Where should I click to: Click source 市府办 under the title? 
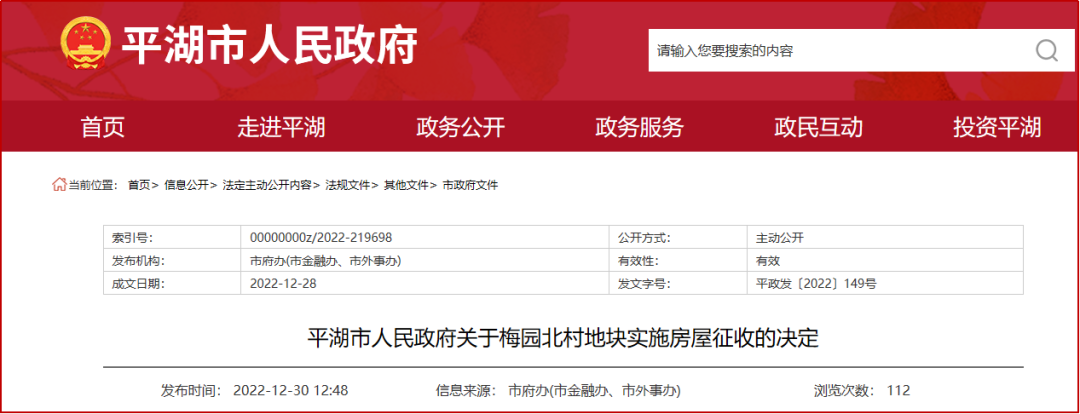[x=594, y=391]
